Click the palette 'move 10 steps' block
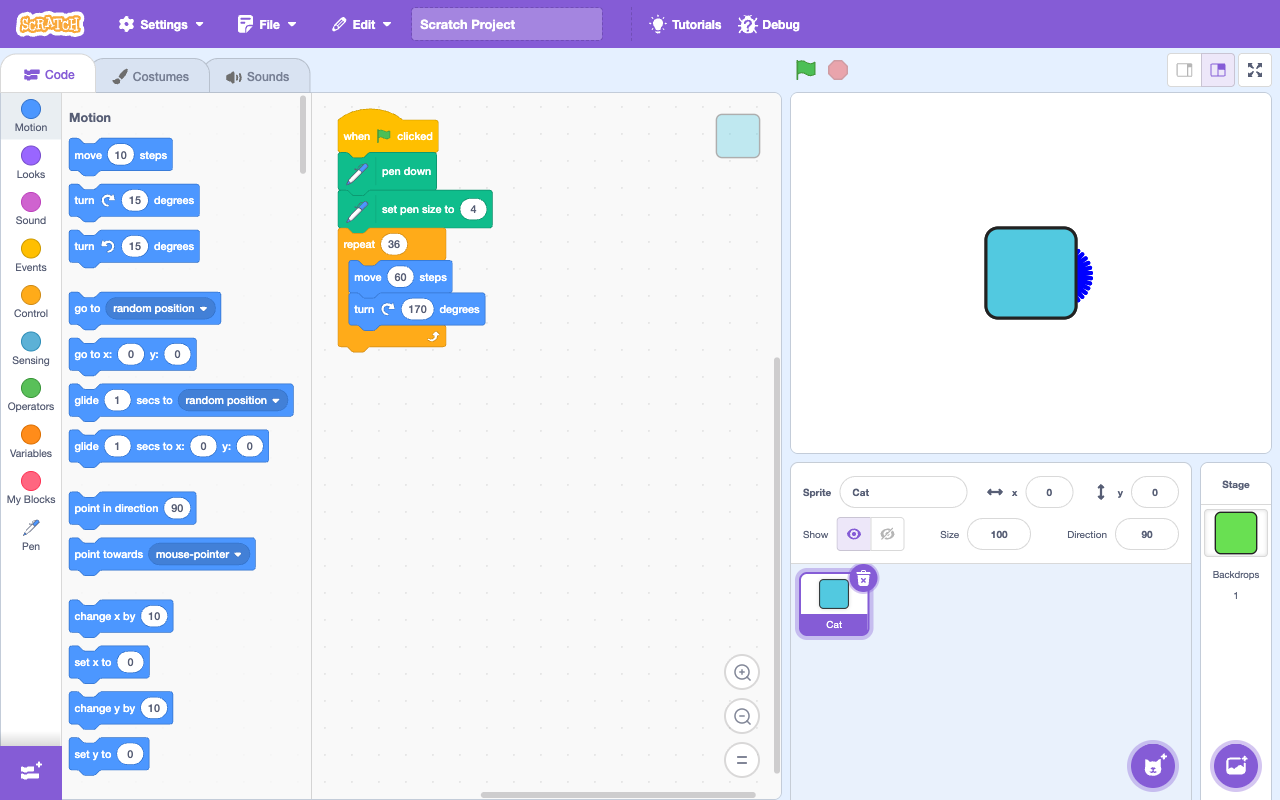This screenshot has height=800, width=1280. [x=121, y=156]
